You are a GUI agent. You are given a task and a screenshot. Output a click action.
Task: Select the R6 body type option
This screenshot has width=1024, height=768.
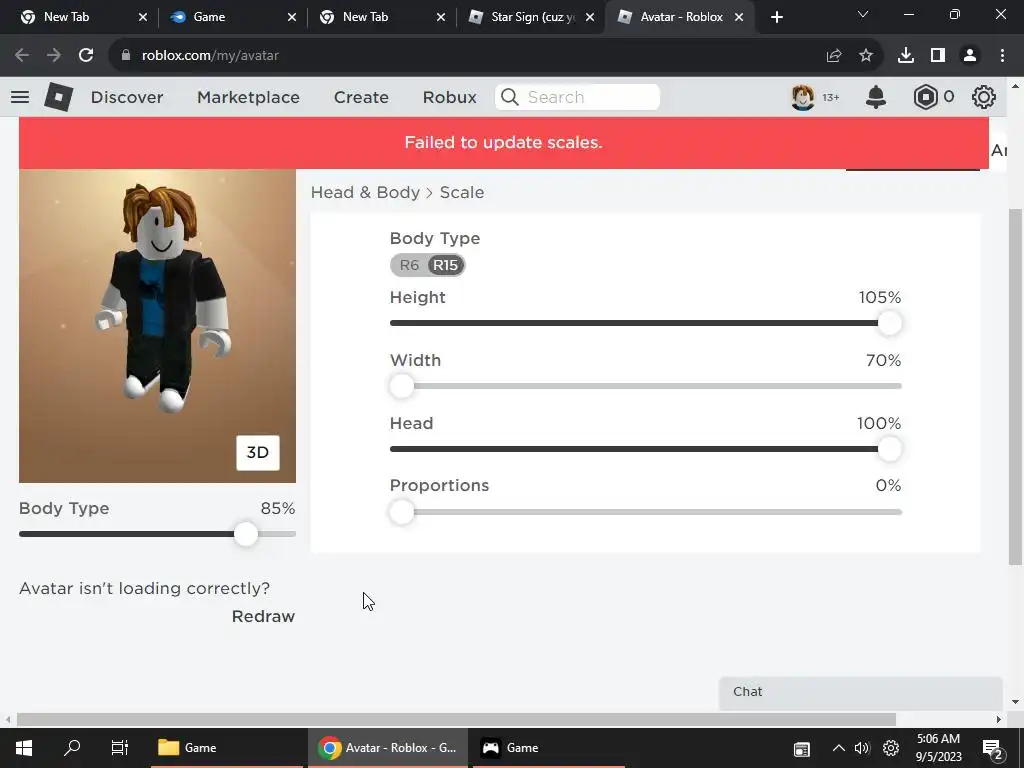(x=409, y=265)
